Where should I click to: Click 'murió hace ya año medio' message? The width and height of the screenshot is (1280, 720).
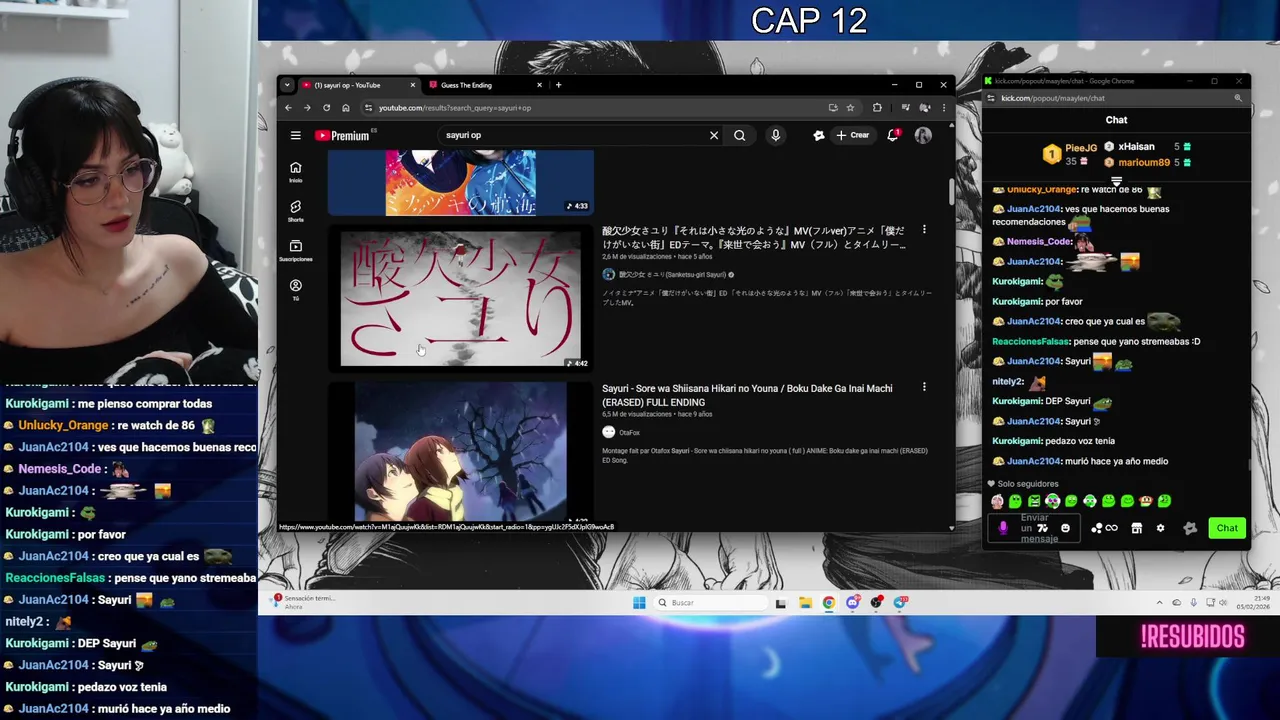(1116, 461)
